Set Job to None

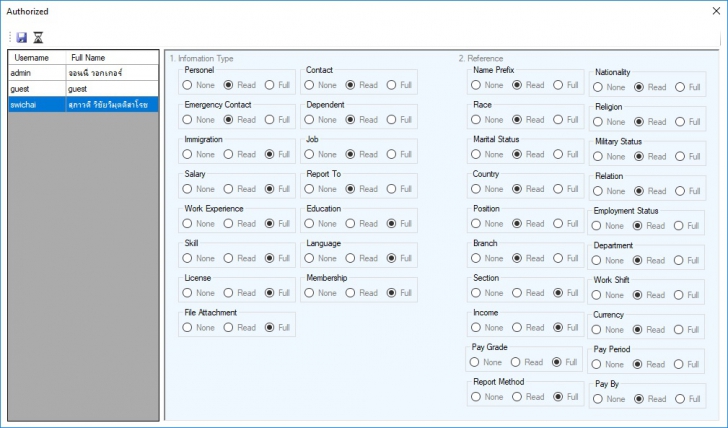[321, 154]
